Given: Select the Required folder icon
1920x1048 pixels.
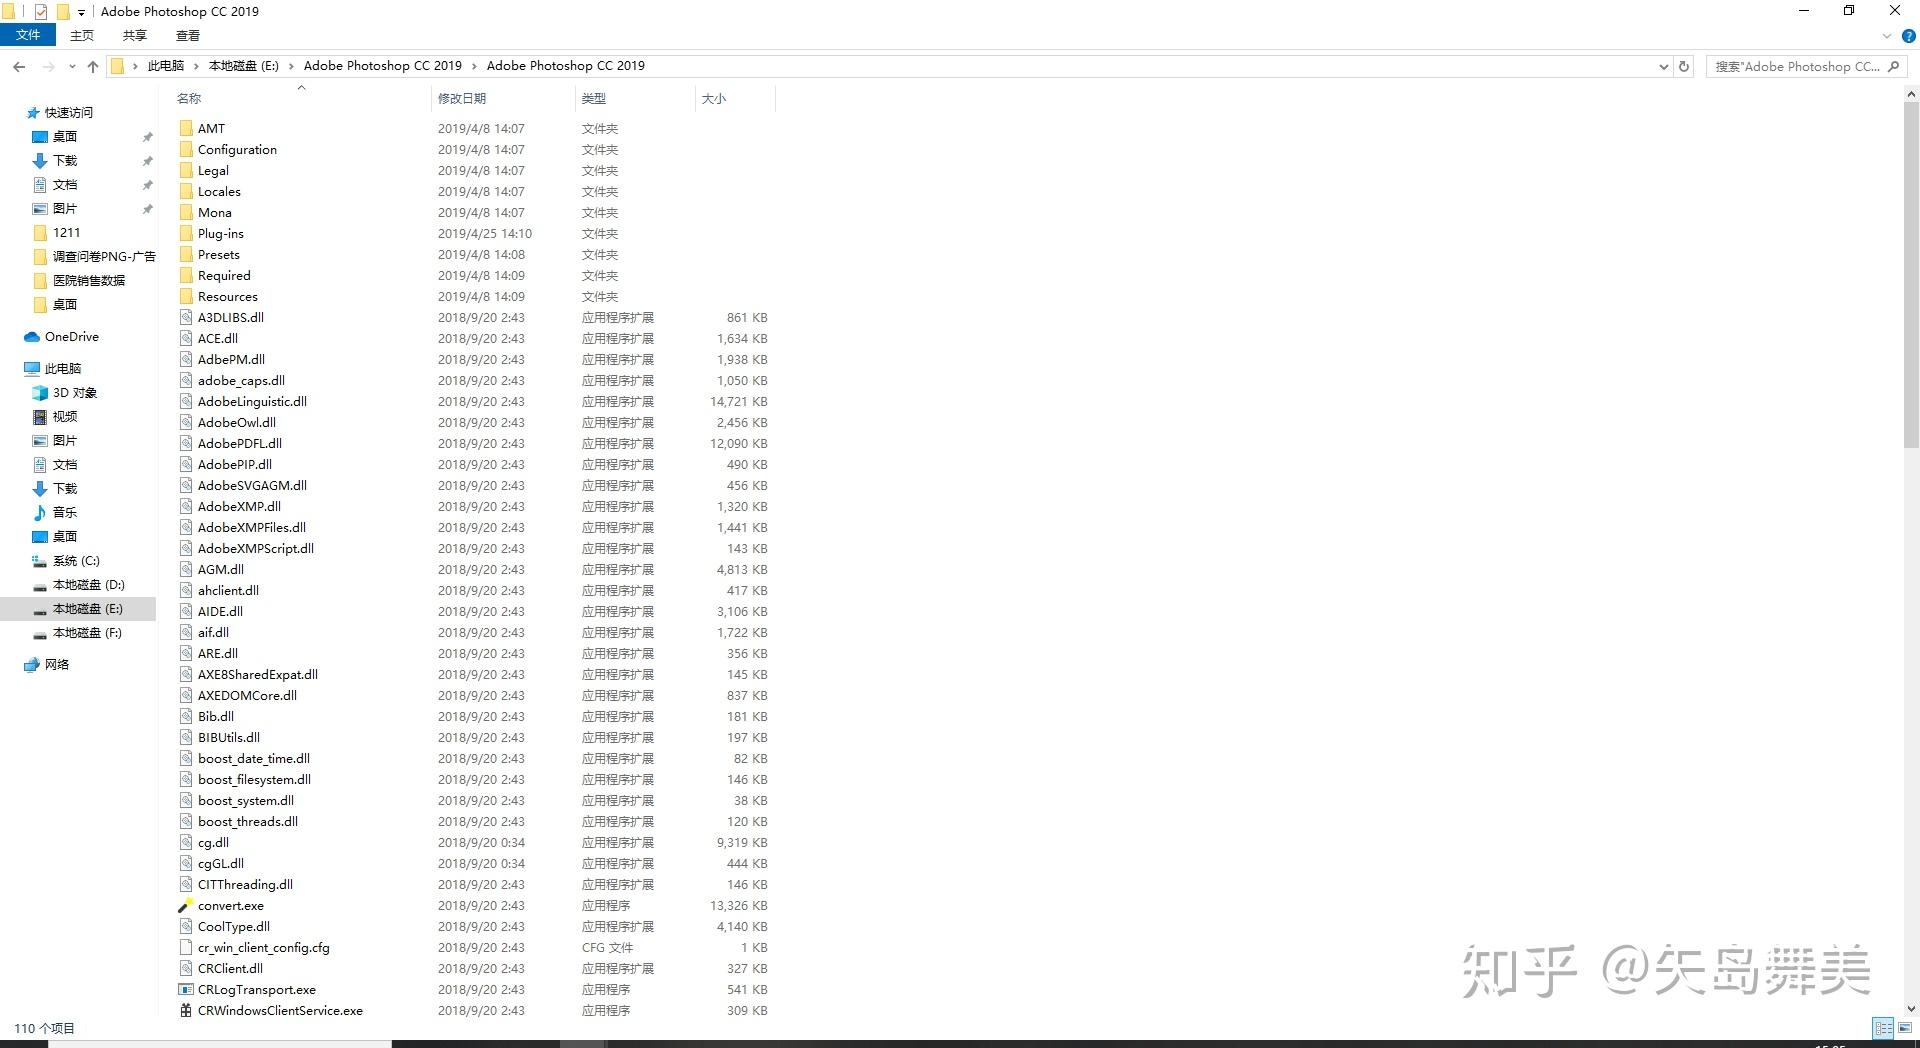Looking at the screenshot, I should pos(186,275).
